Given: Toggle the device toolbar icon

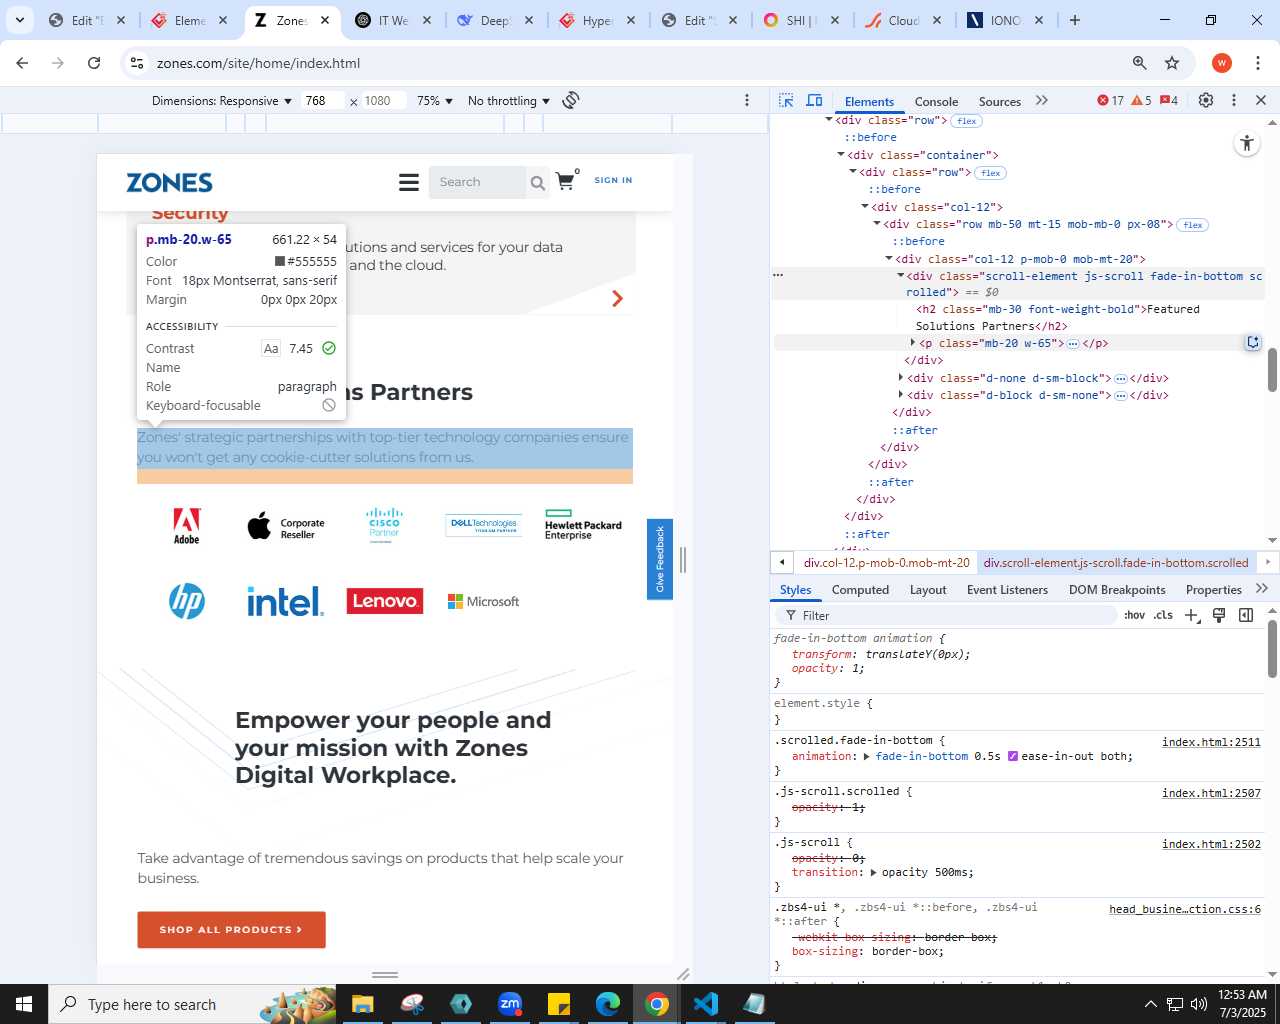Looking at the screenshot, I should (x=814, y=100).
